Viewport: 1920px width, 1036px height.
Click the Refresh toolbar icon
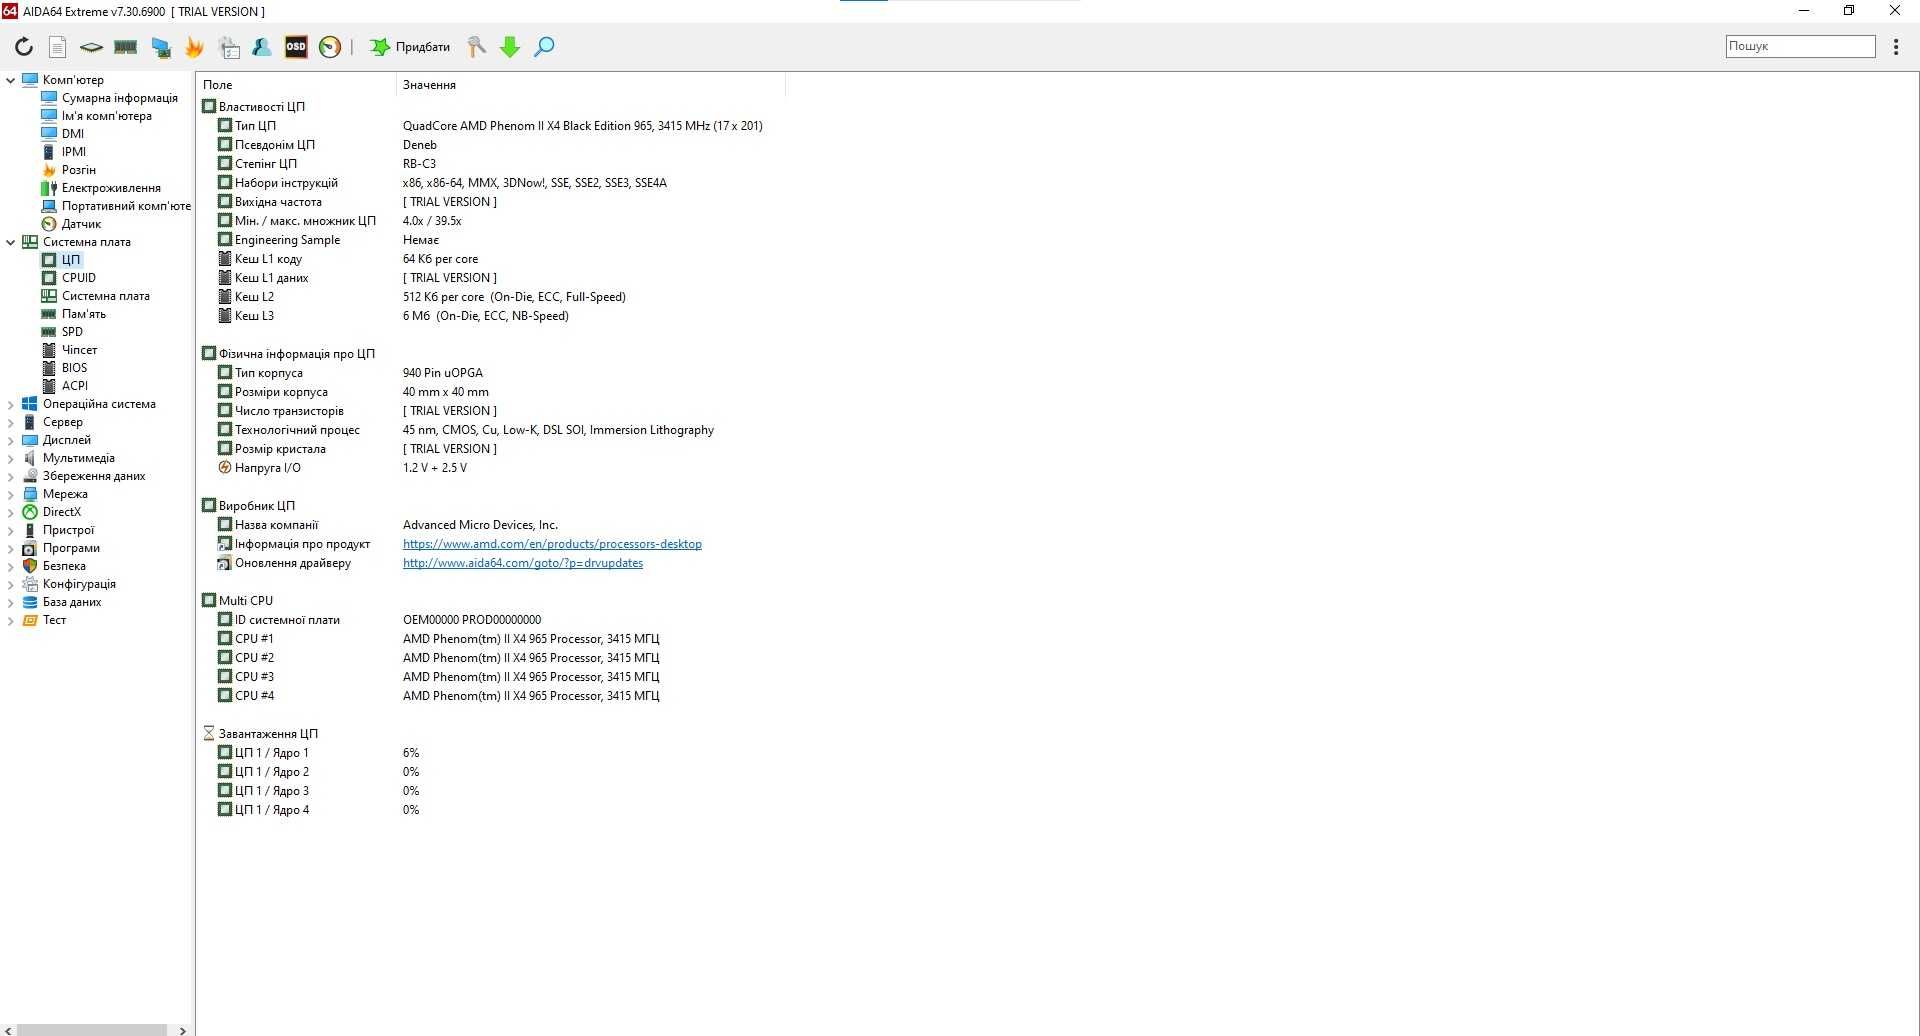pos(24,46)
